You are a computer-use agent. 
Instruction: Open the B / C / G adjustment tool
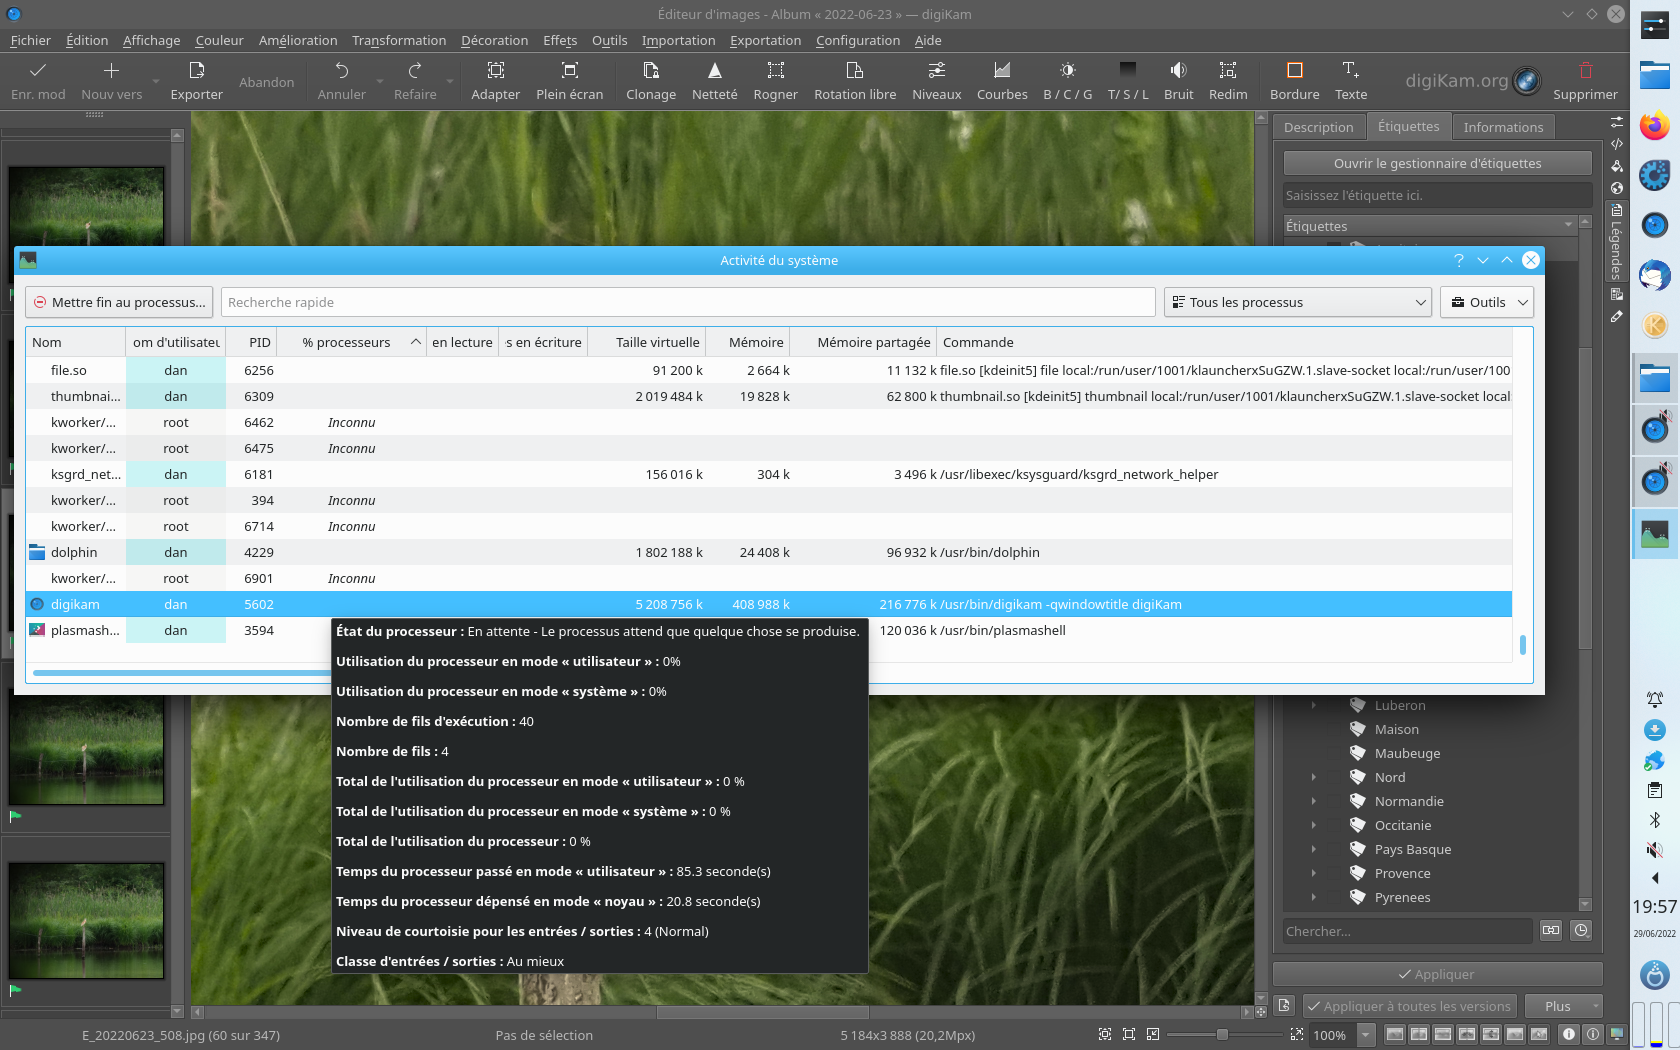point(1068,81)
